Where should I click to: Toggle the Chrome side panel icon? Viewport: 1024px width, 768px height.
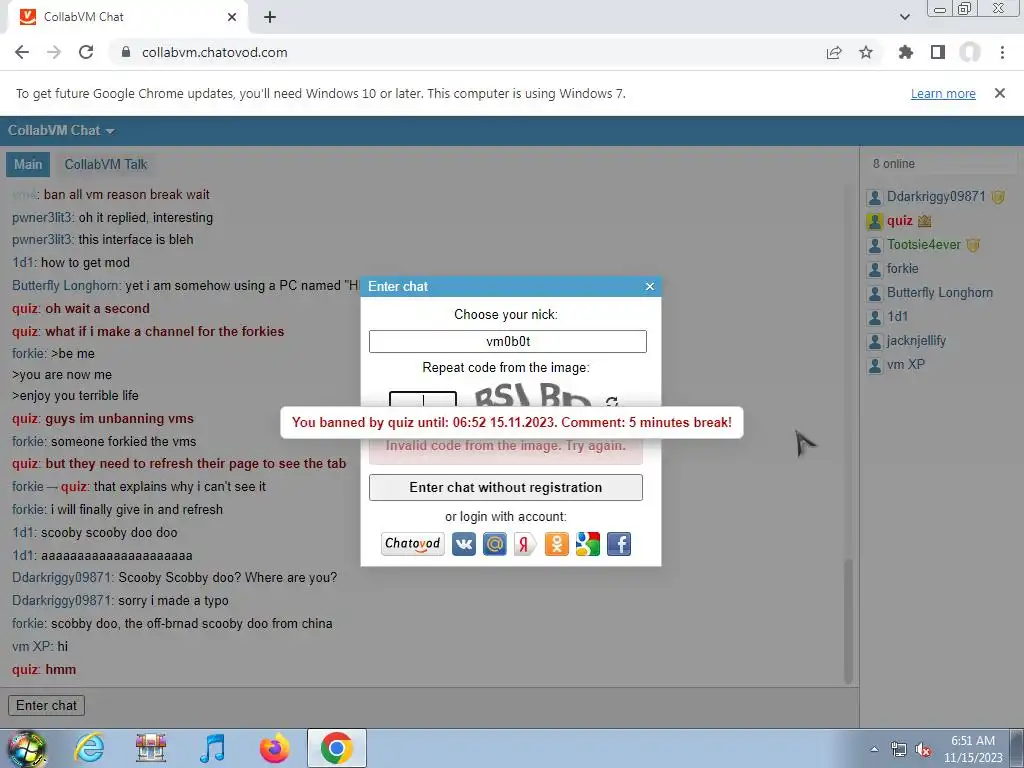pos(938,52)
